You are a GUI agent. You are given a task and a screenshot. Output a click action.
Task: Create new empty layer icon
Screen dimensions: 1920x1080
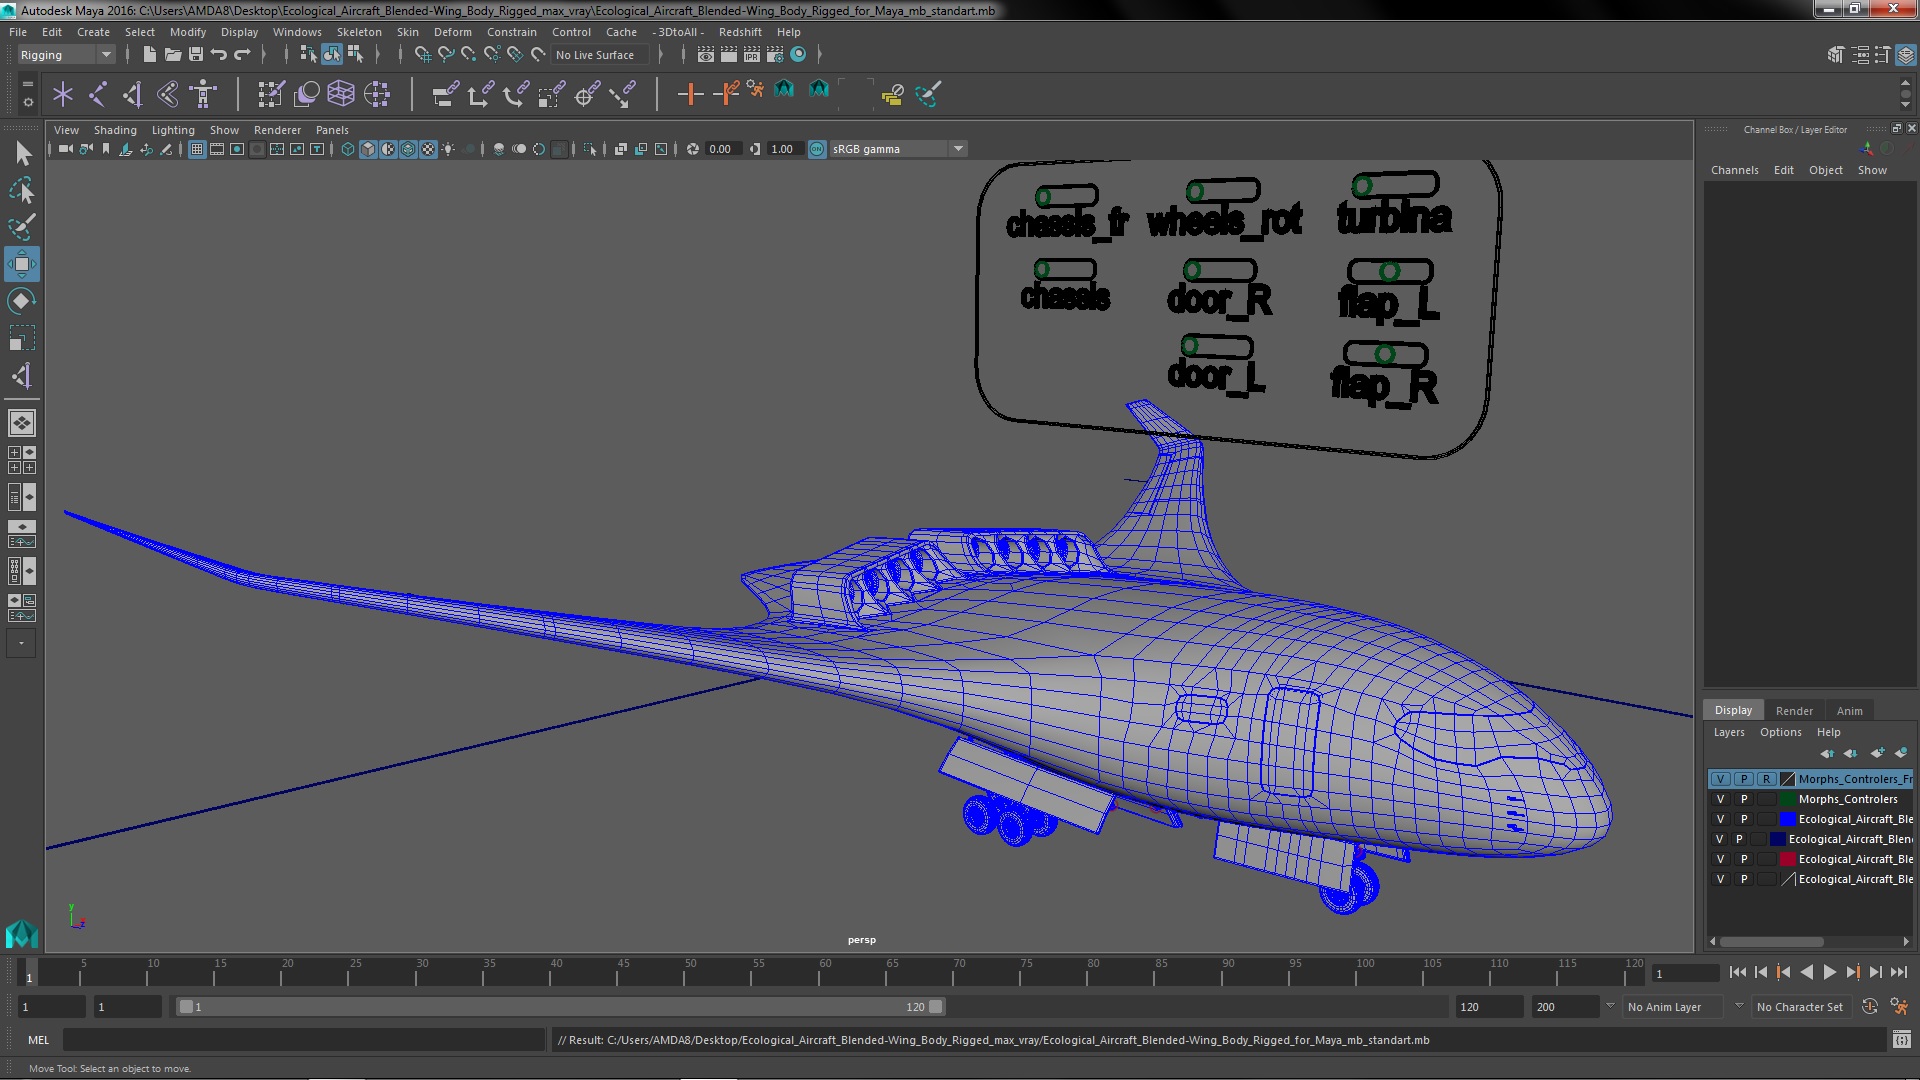1876,753
